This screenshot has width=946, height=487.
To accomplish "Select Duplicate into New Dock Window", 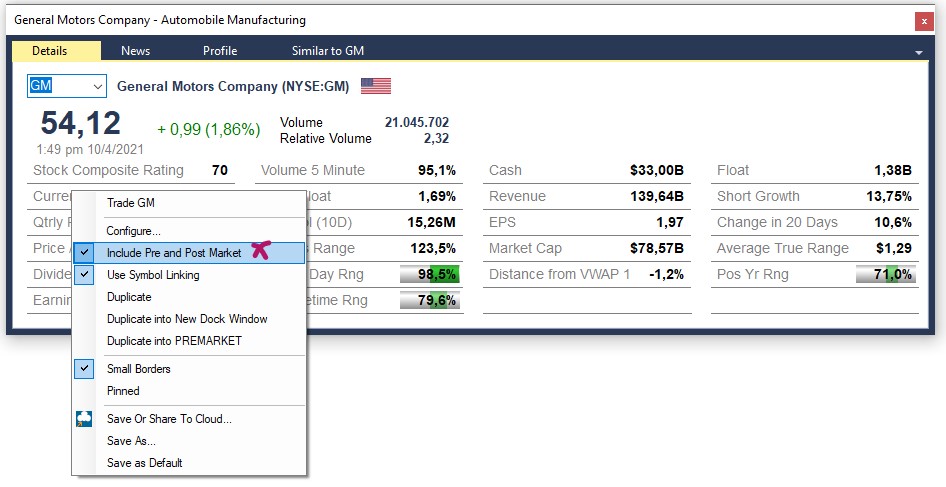I will [x=187, y=319].
